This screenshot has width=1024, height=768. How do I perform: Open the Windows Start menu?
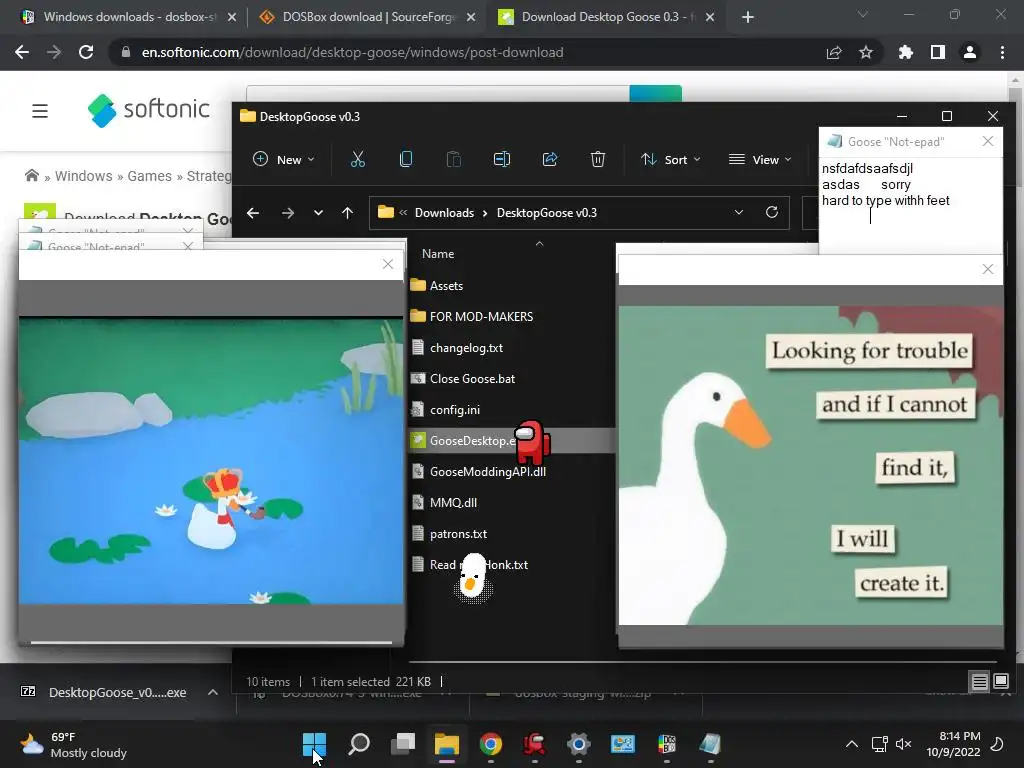314,744
